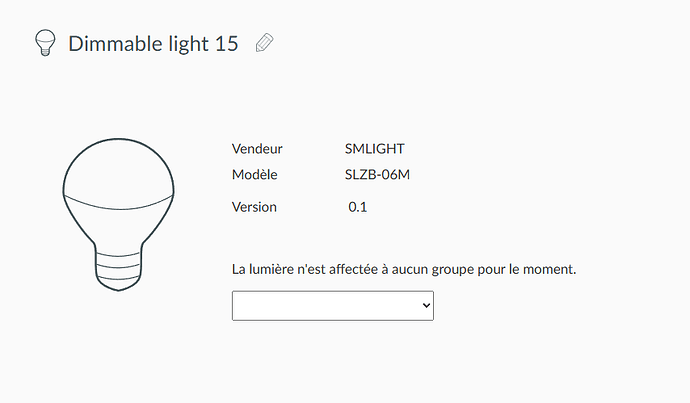Viewport: 690px width, 403px height.
Task: Click the Modèle label
Action: coord(254,175)
